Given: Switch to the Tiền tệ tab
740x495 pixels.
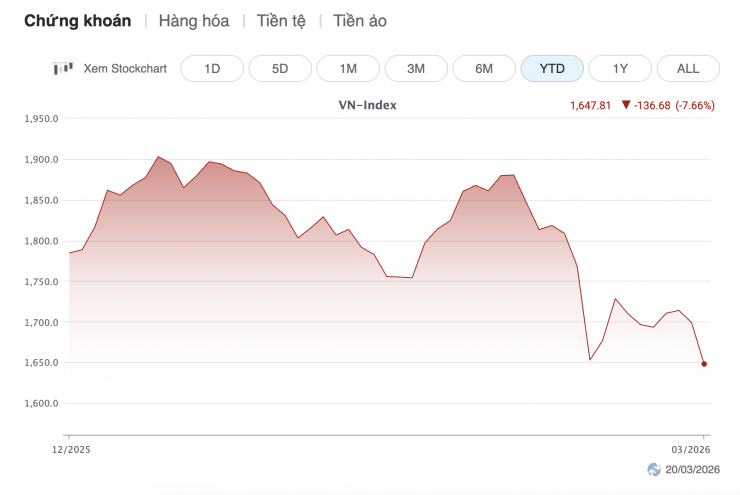Looking at the screenshot, I should tap(281, 21).
